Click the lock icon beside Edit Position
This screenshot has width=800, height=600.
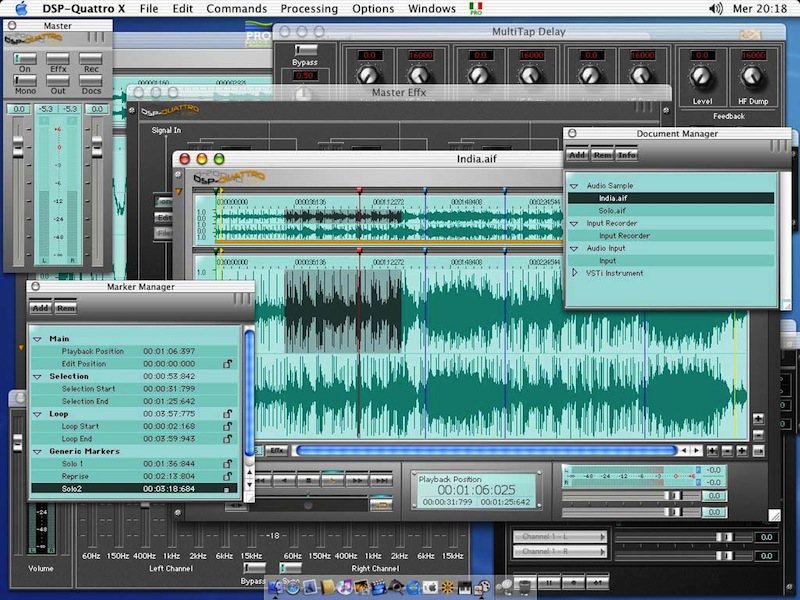click(228, 364)
